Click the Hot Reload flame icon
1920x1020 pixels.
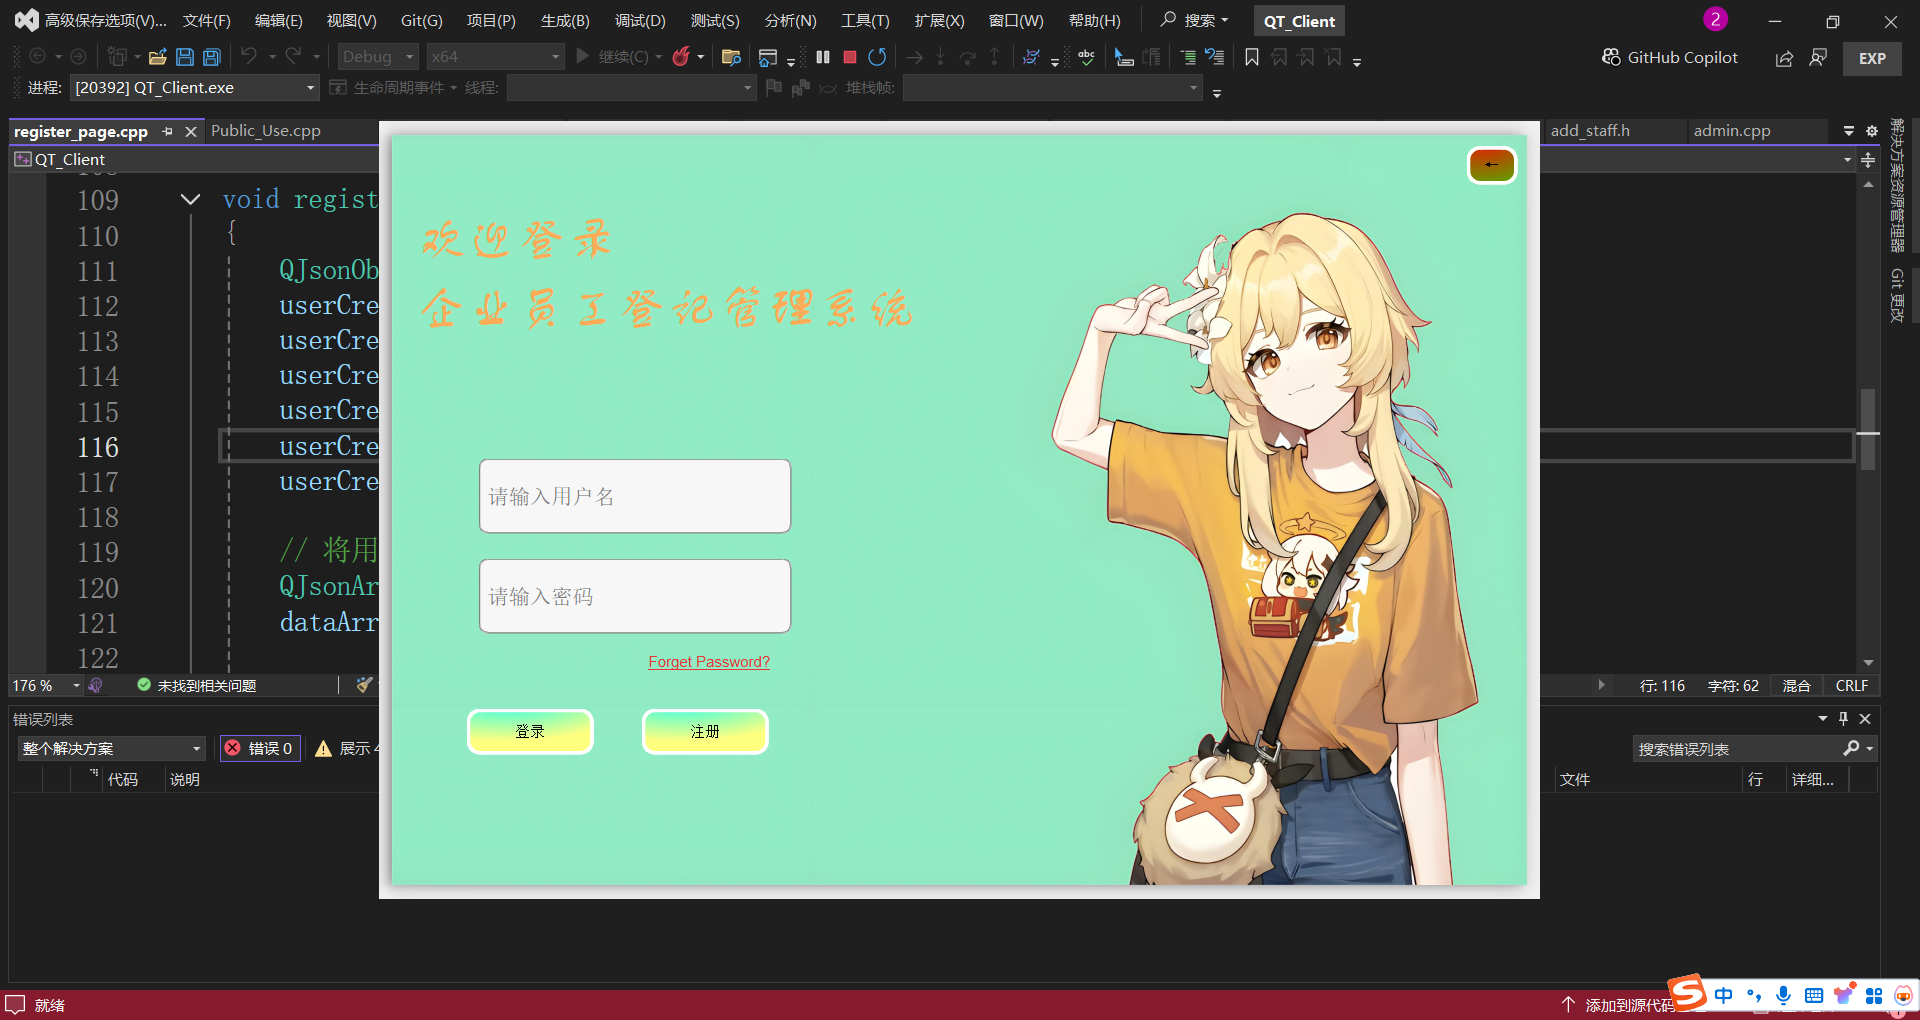click(x=681, y=57)
